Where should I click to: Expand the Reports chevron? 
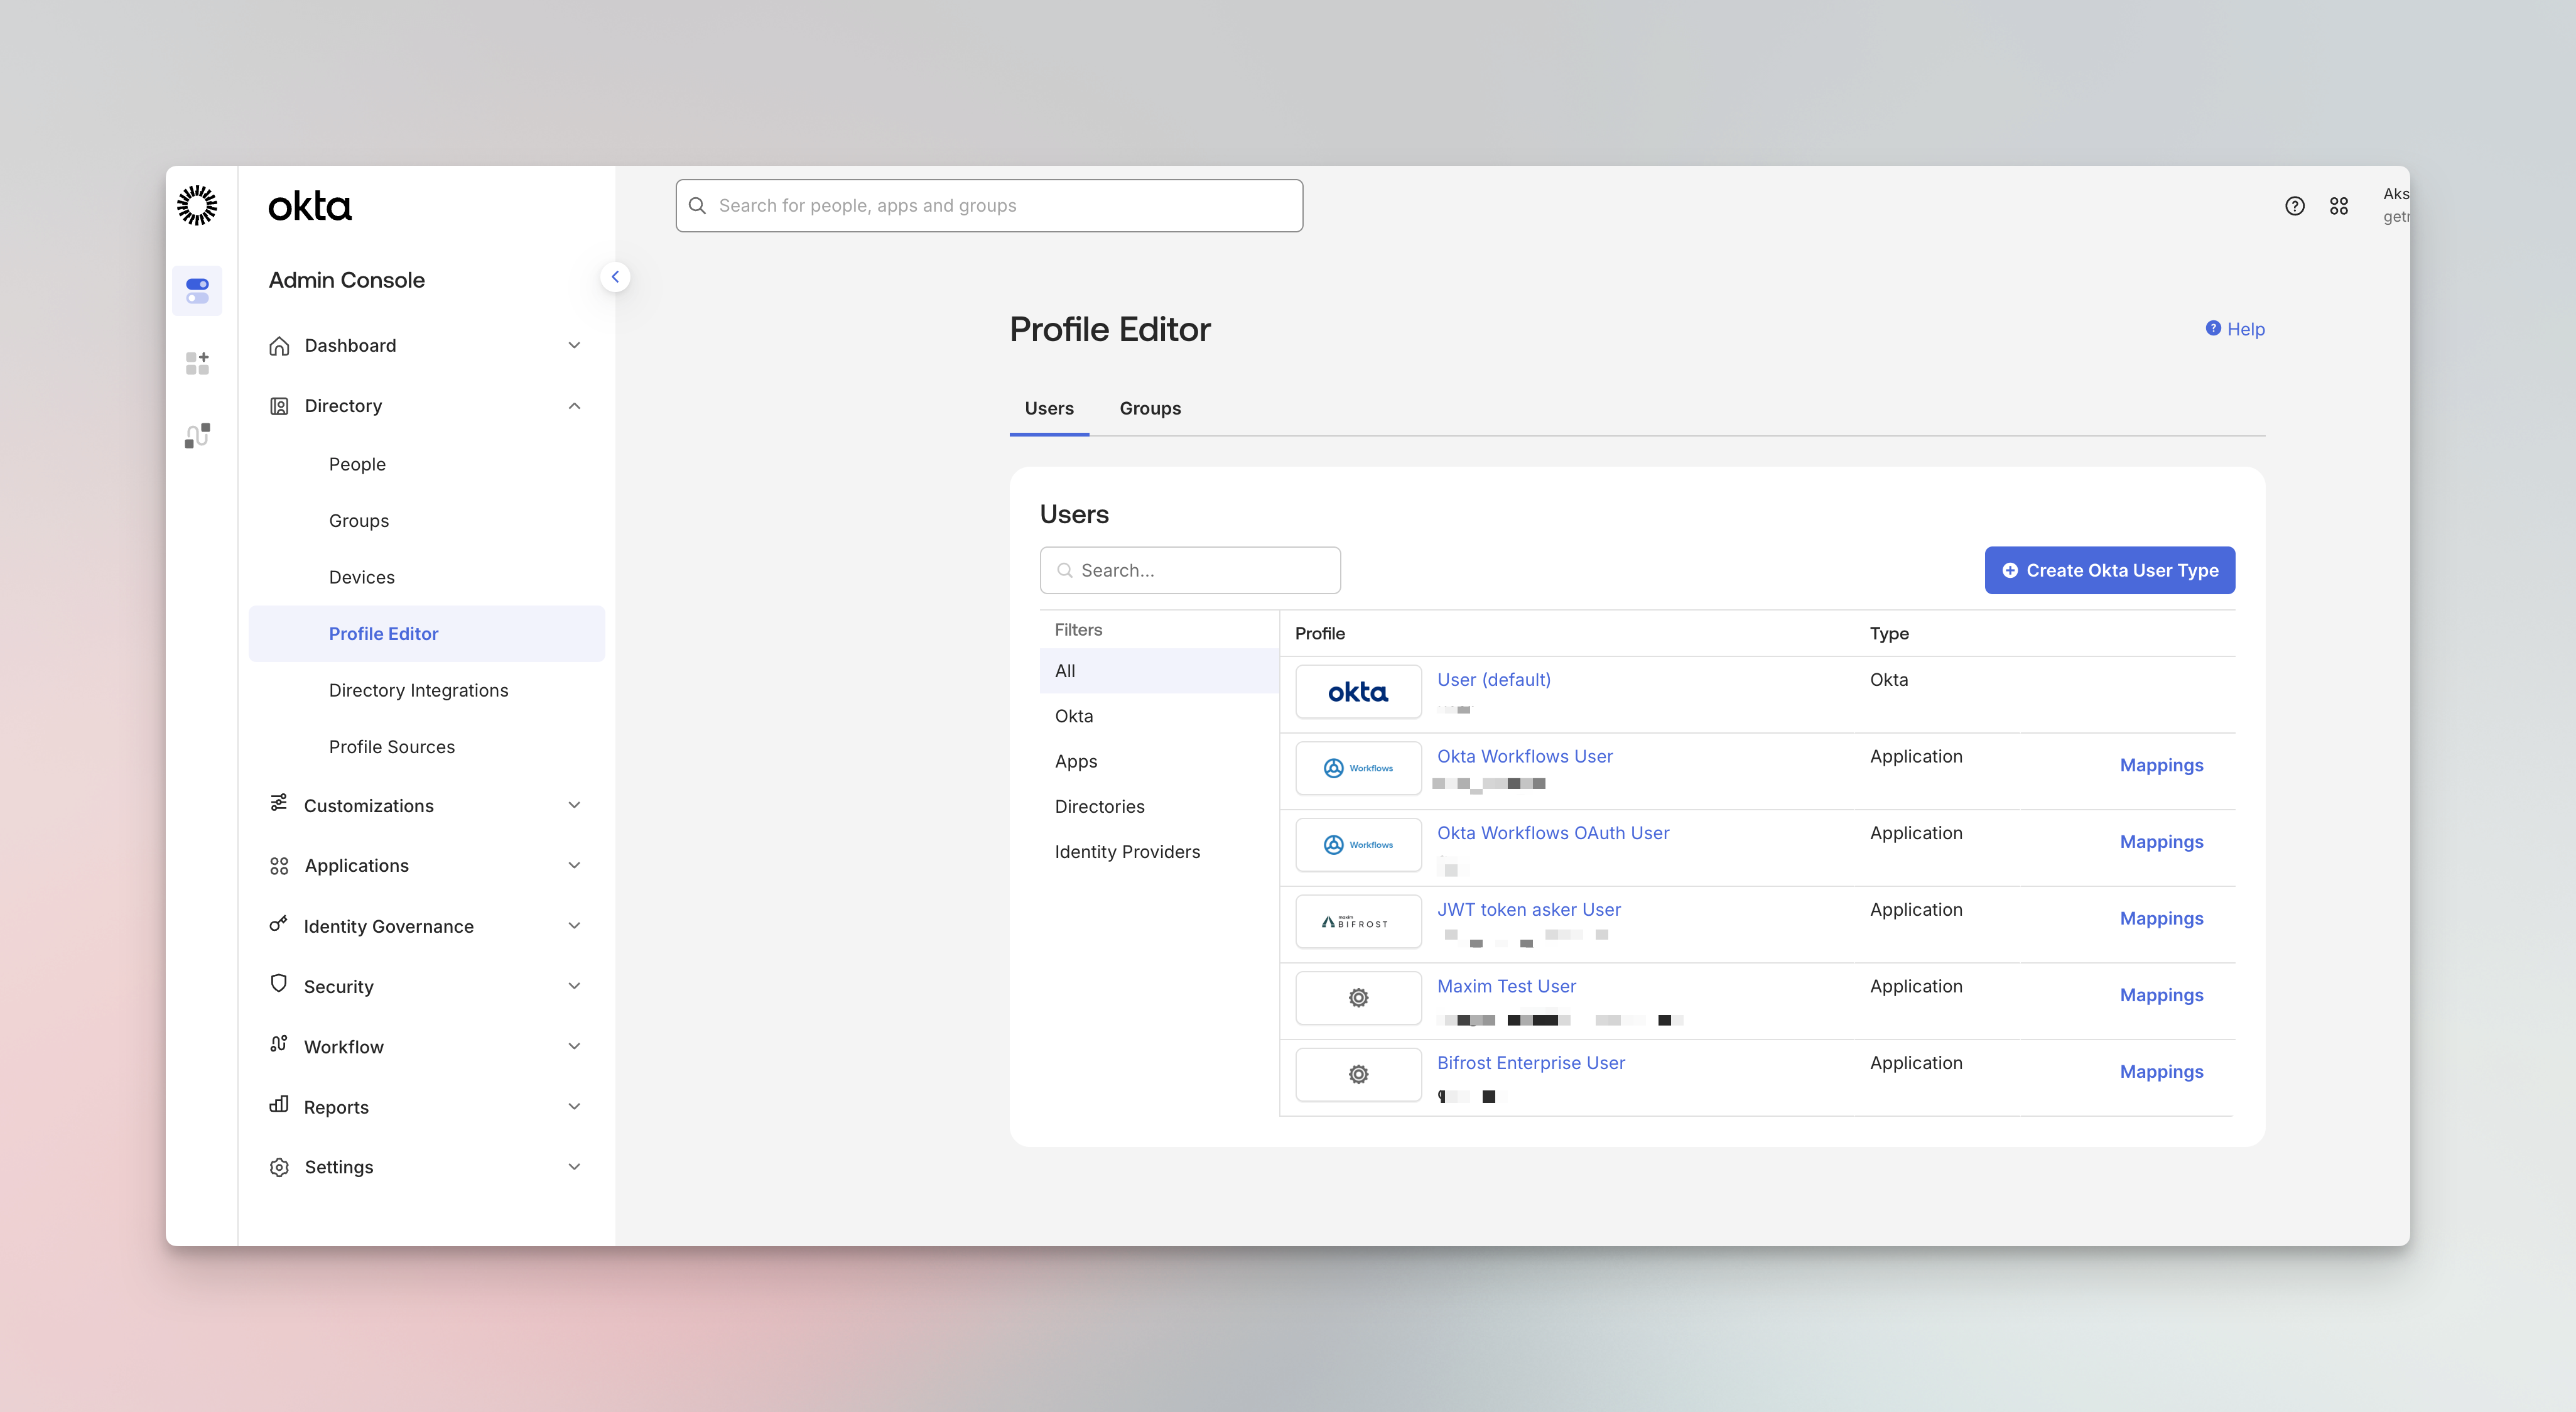574,1106
